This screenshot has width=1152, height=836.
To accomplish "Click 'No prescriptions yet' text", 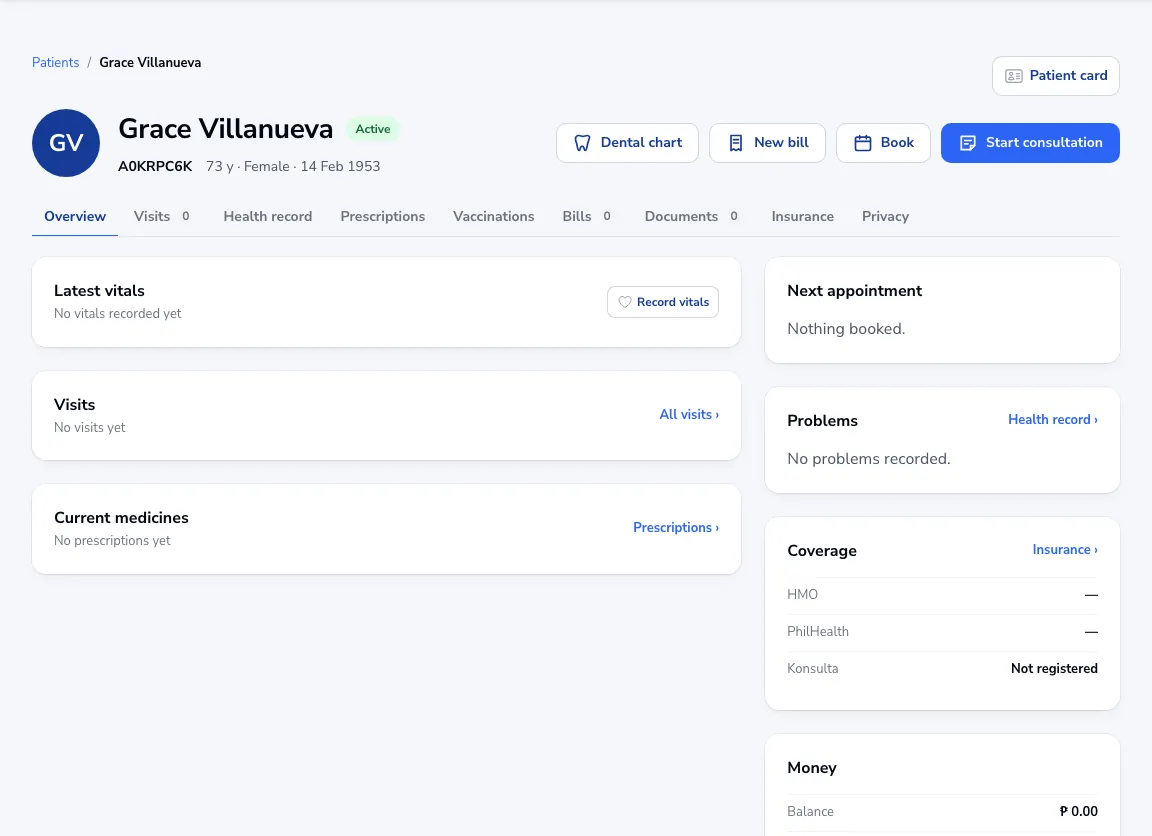I will pyautogui.click(x=112, y=541).
